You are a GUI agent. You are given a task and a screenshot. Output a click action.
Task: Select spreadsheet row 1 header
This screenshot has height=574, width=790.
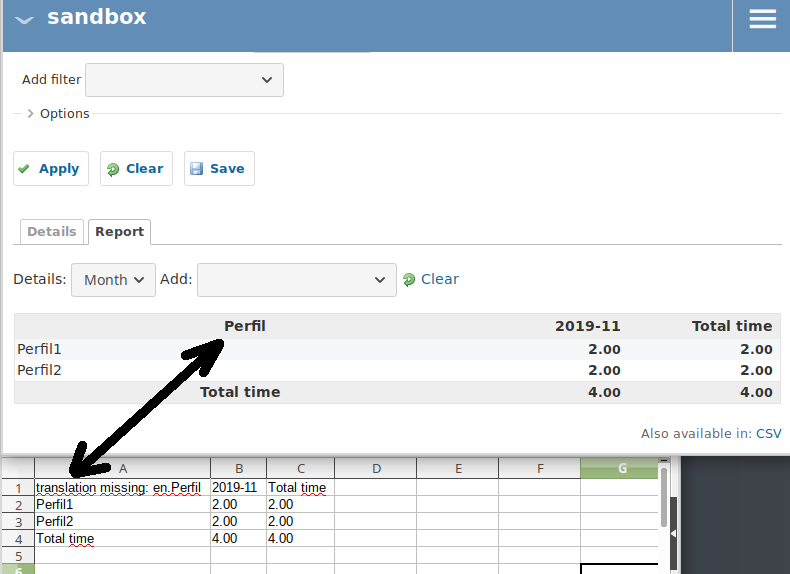pyautogui.click(x=18, y=487)
